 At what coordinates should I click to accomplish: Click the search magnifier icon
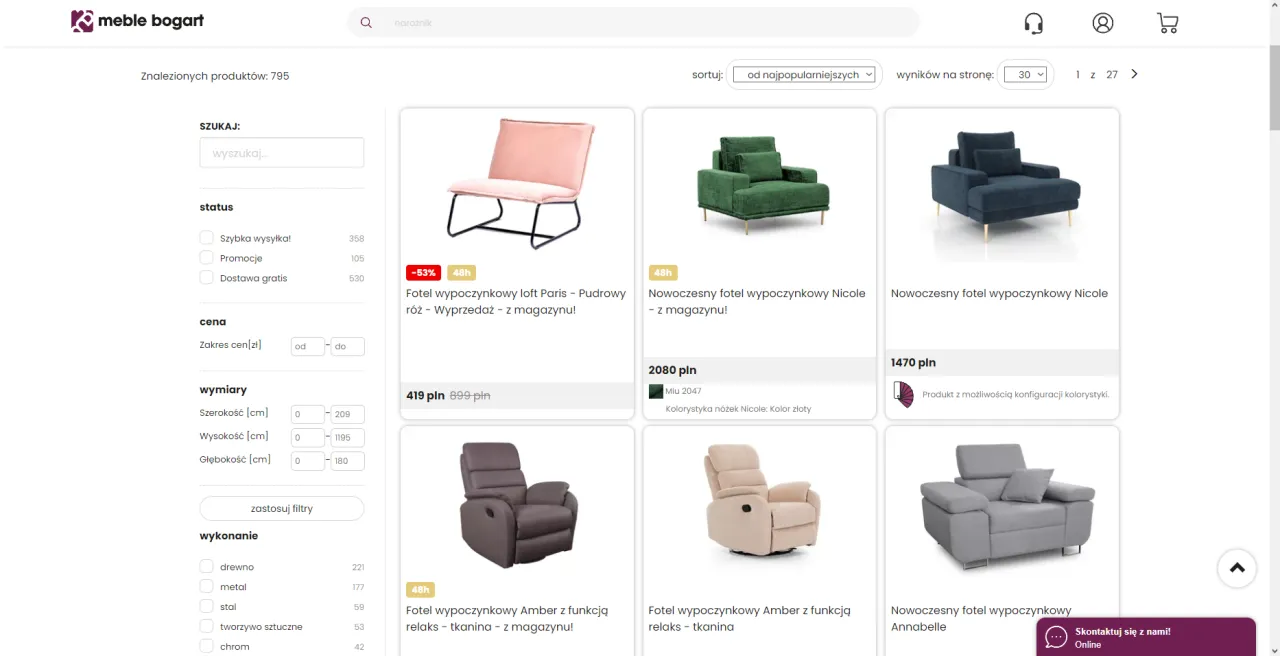tap(366, 22)
